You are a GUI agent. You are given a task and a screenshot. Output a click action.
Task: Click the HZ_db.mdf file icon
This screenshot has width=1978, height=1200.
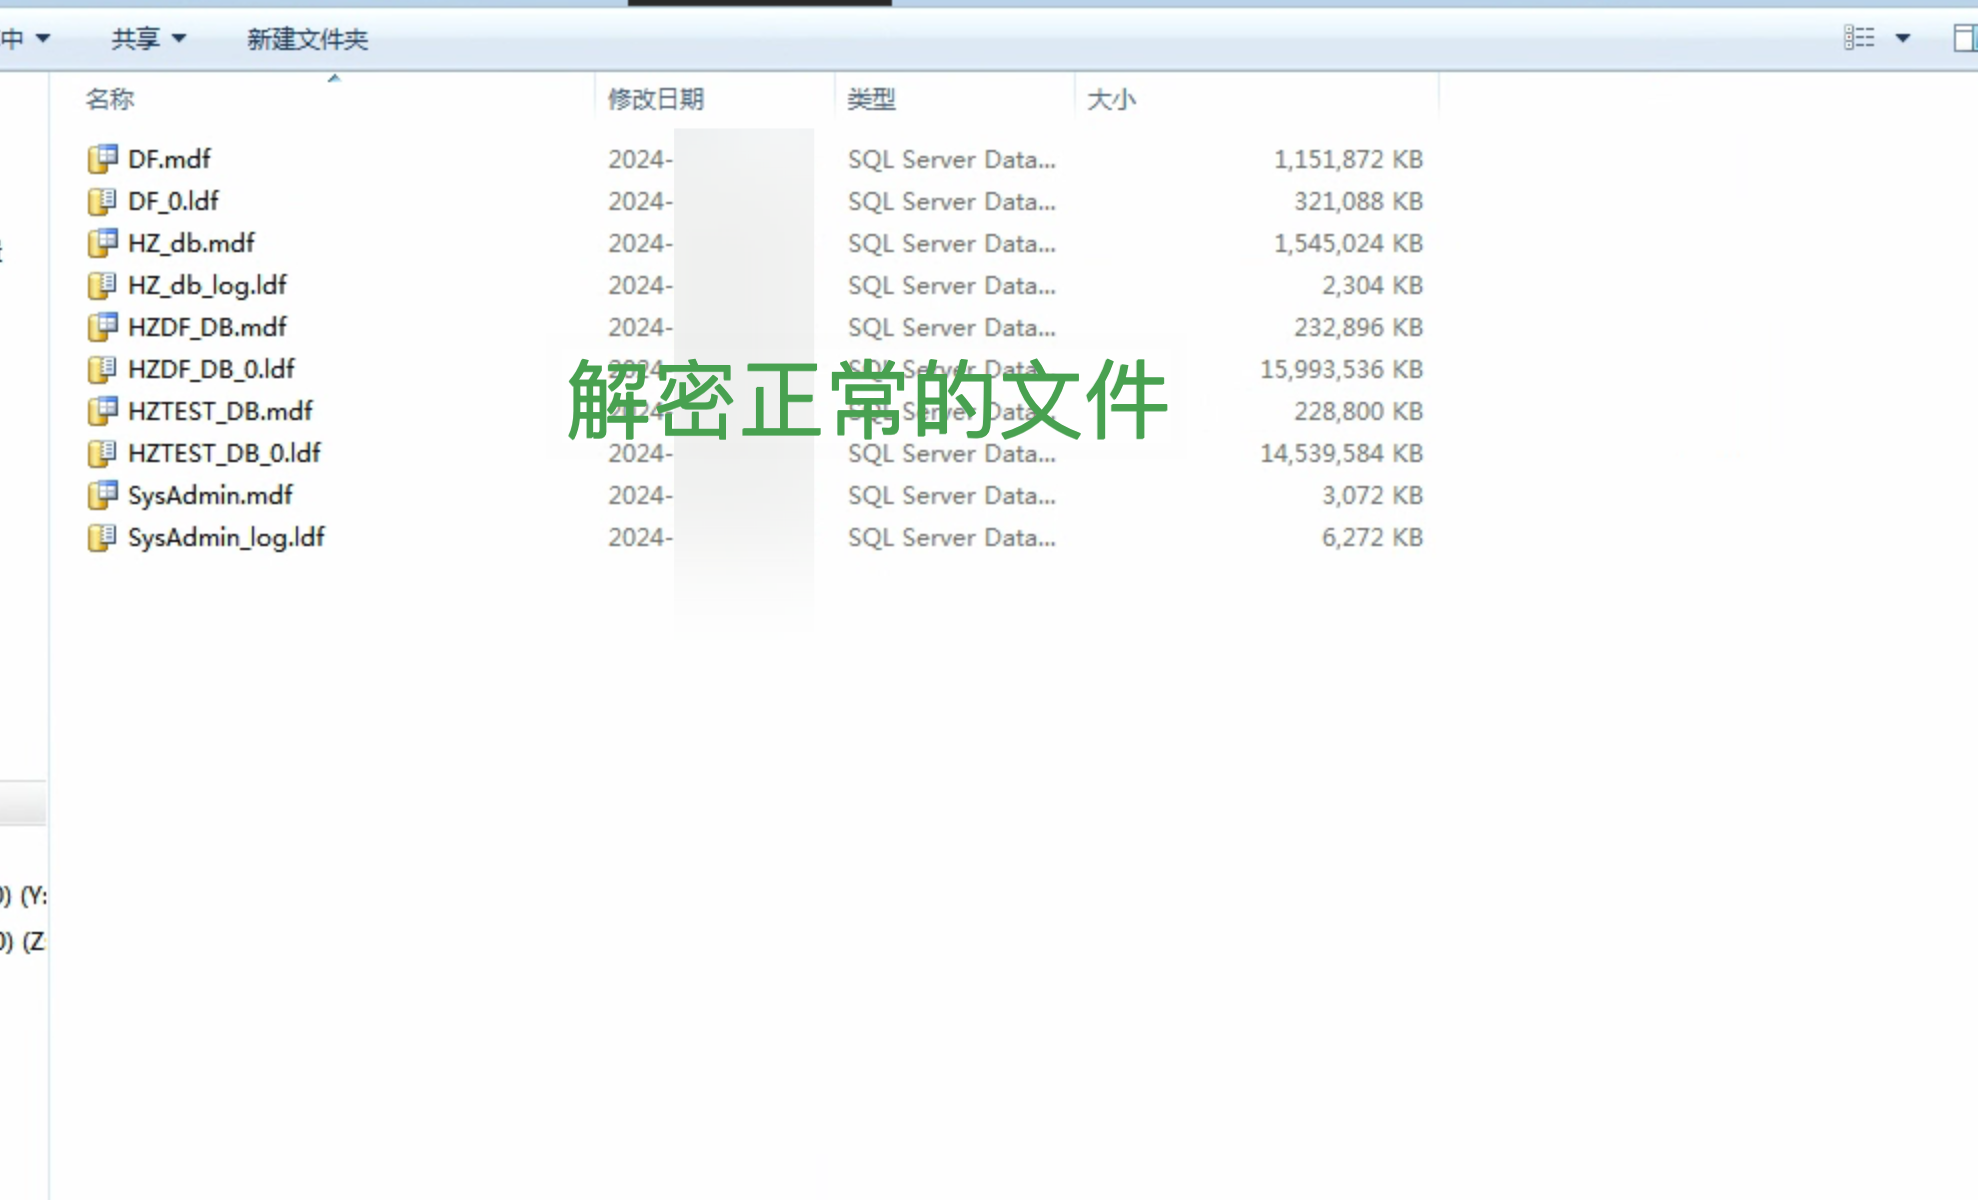(102, 243)
